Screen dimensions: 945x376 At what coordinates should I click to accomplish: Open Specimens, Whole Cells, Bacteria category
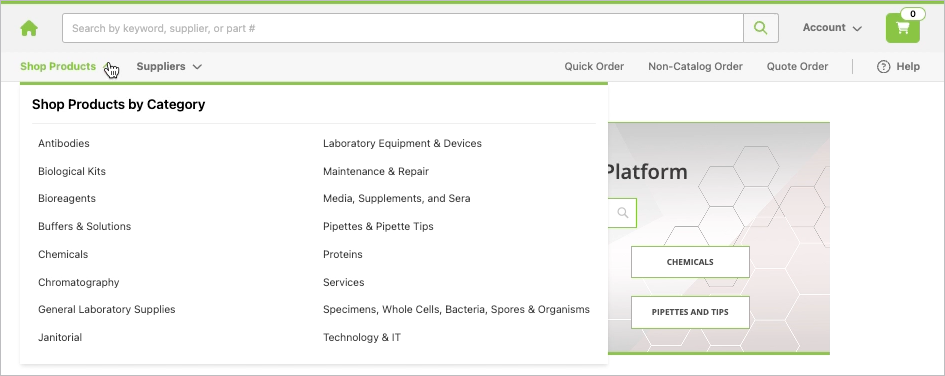456,310
